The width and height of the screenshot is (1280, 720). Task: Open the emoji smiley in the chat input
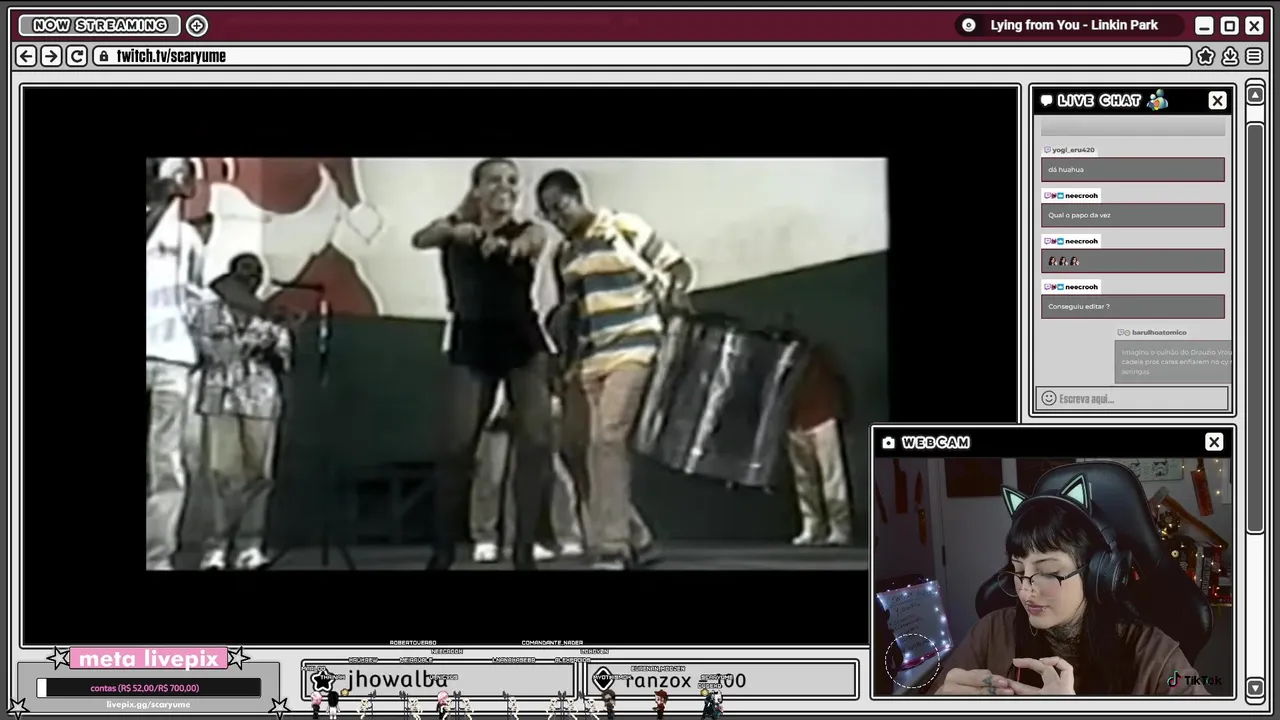[1049, 398]
